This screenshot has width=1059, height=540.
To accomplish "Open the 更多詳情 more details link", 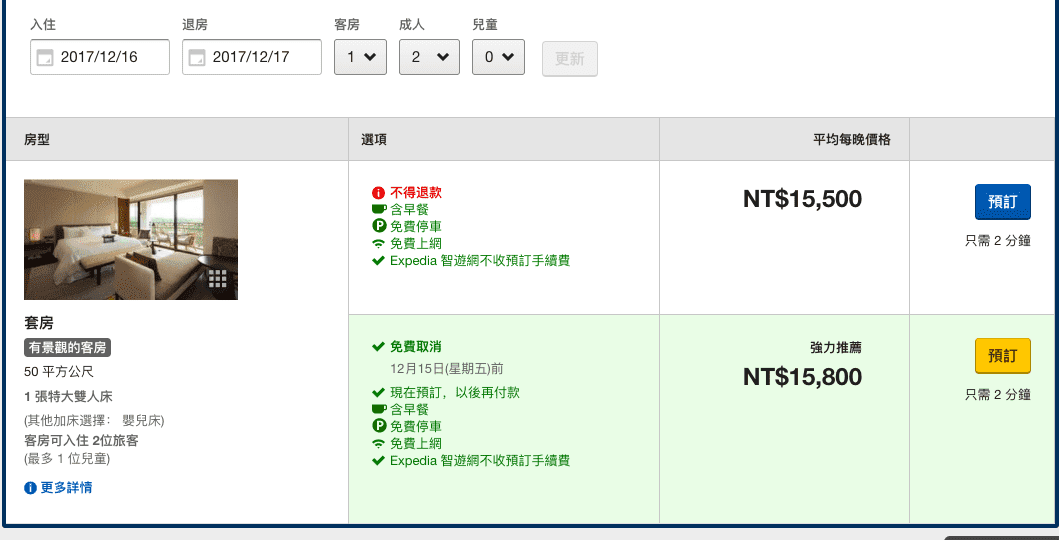I will click(66, 487).
